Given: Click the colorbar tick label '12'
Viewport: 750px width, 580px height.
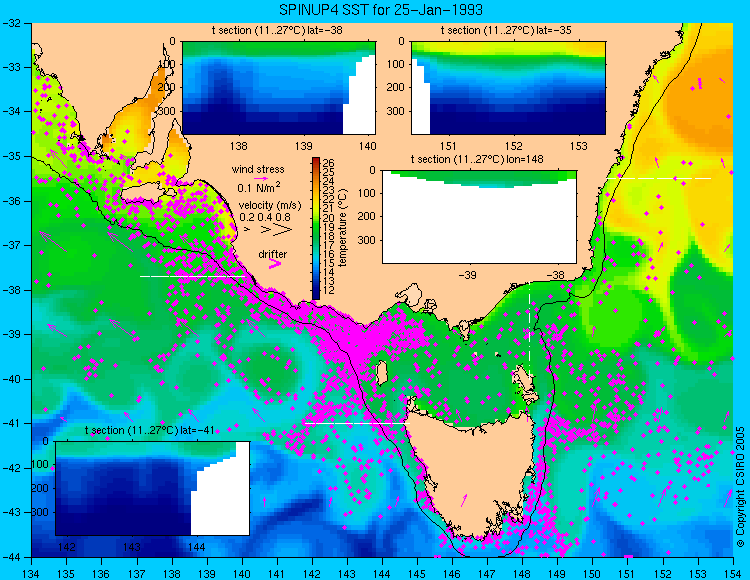Looking at the screenshot, I should click(x=328, y=290).
